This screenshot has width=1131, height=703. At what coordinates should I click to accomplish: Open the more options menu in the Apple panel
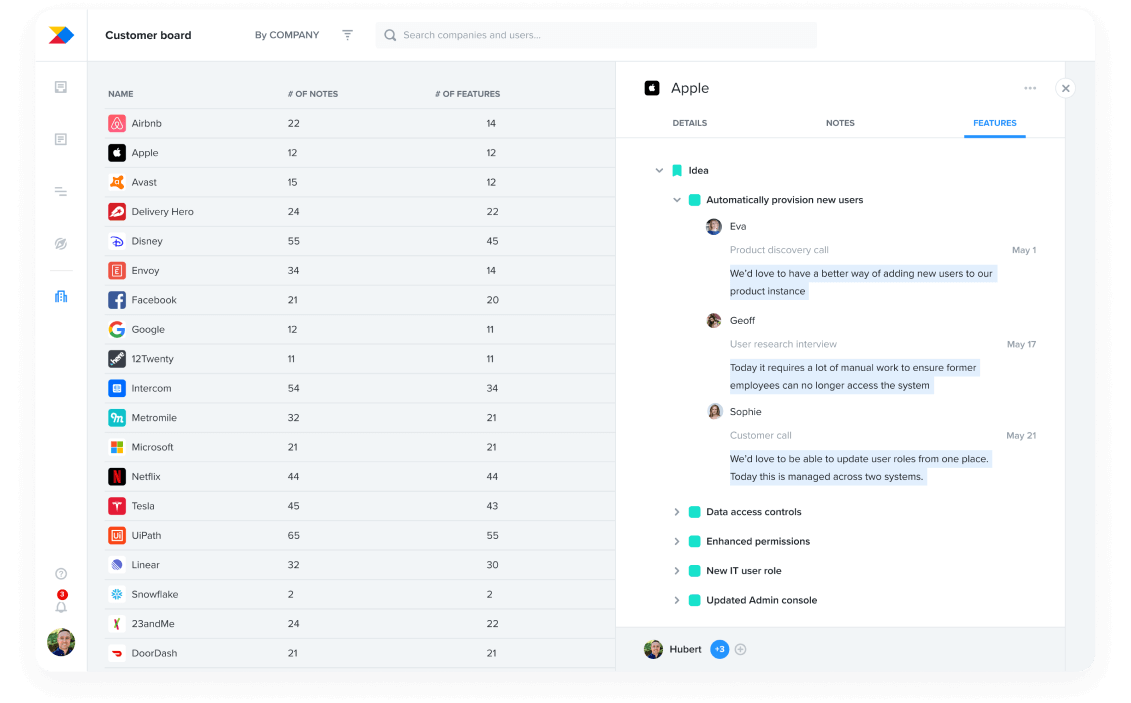coord(1030,88)
